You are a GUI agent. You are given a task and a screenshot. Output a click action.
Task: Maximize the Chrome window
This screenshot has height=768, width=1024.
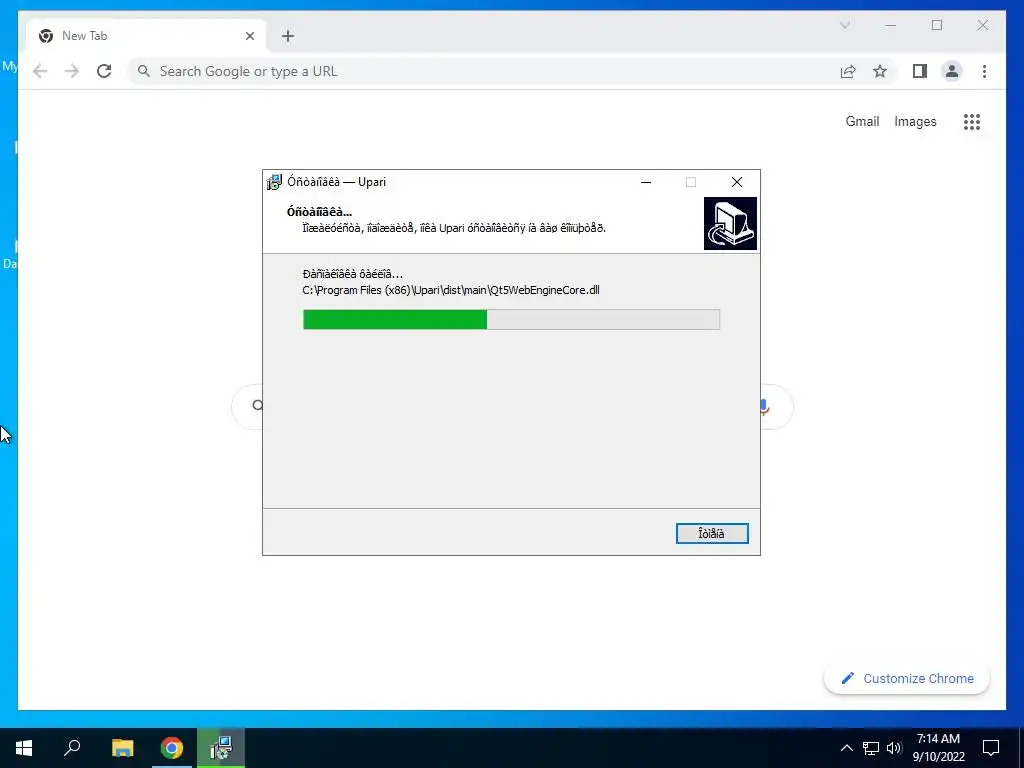(x=936, y=25)
